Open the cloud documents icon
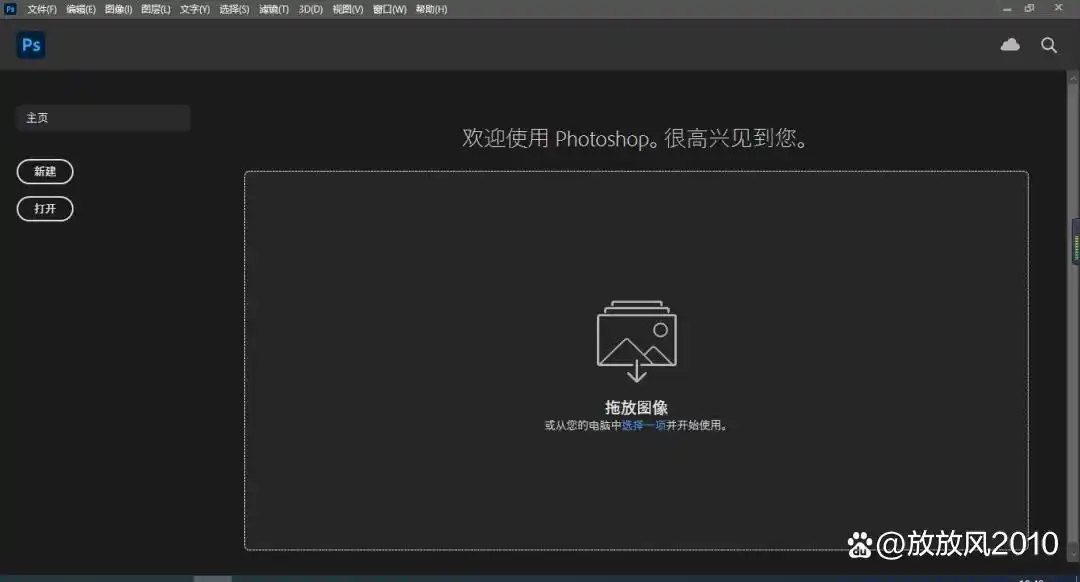 (1010, 45)
